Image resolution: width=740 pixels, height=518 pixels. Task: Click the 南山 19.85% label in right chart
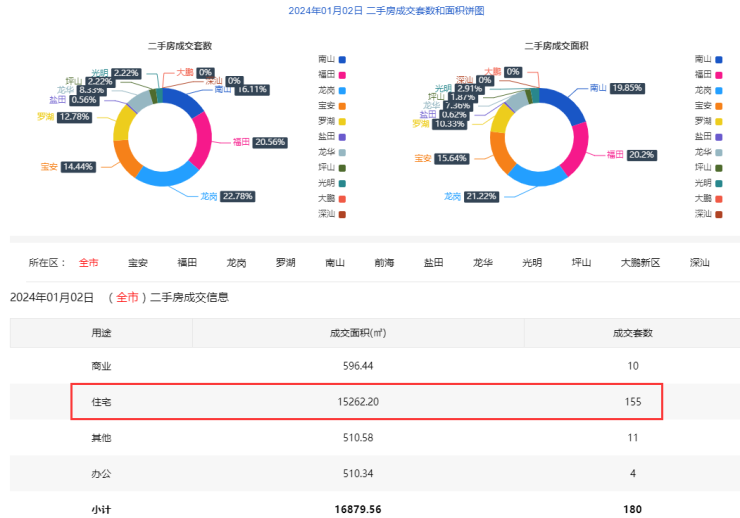pyautogui.click(x=617, y=88)
